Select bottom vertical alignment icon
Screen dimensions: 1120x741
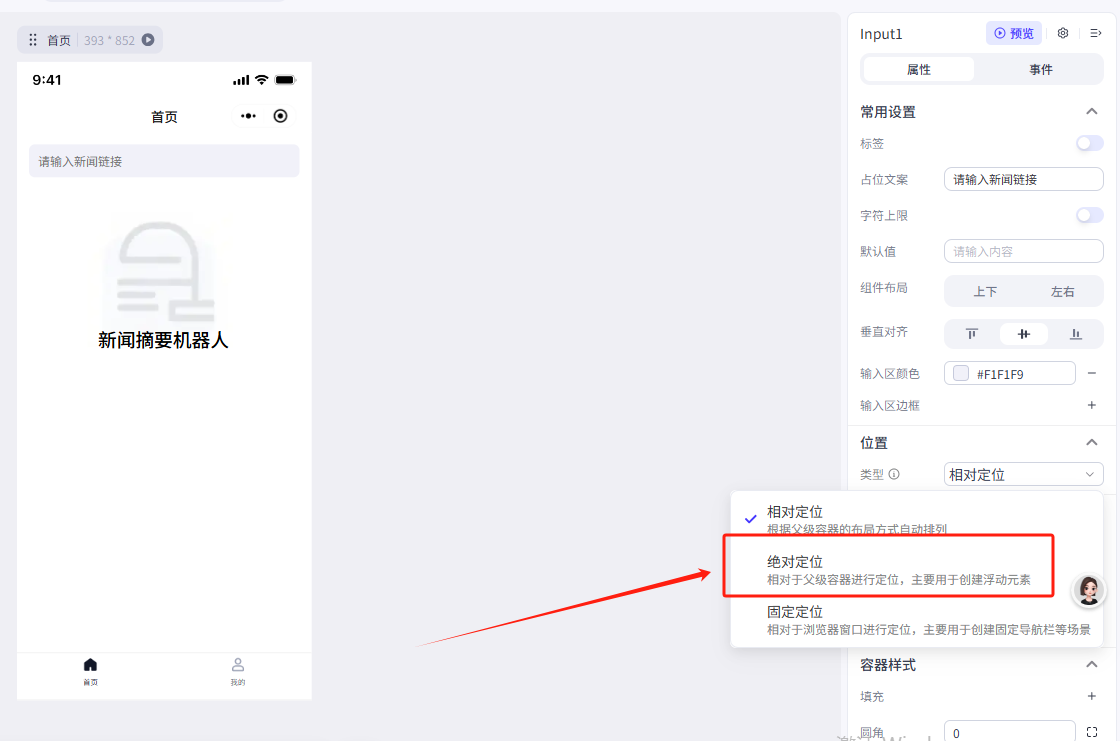(1076, 334)
